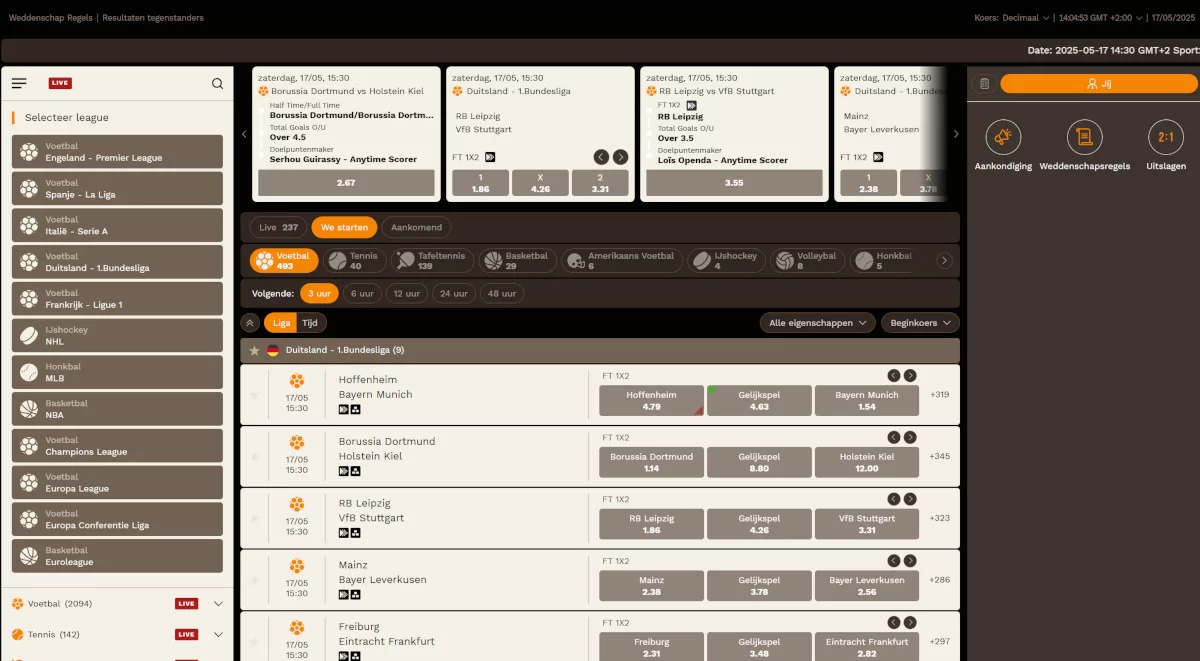The width and height of the screenshot is (1200, 661).
Task: Open Weddenschapsregels rules icon
Action: [x=1085, y=137]
